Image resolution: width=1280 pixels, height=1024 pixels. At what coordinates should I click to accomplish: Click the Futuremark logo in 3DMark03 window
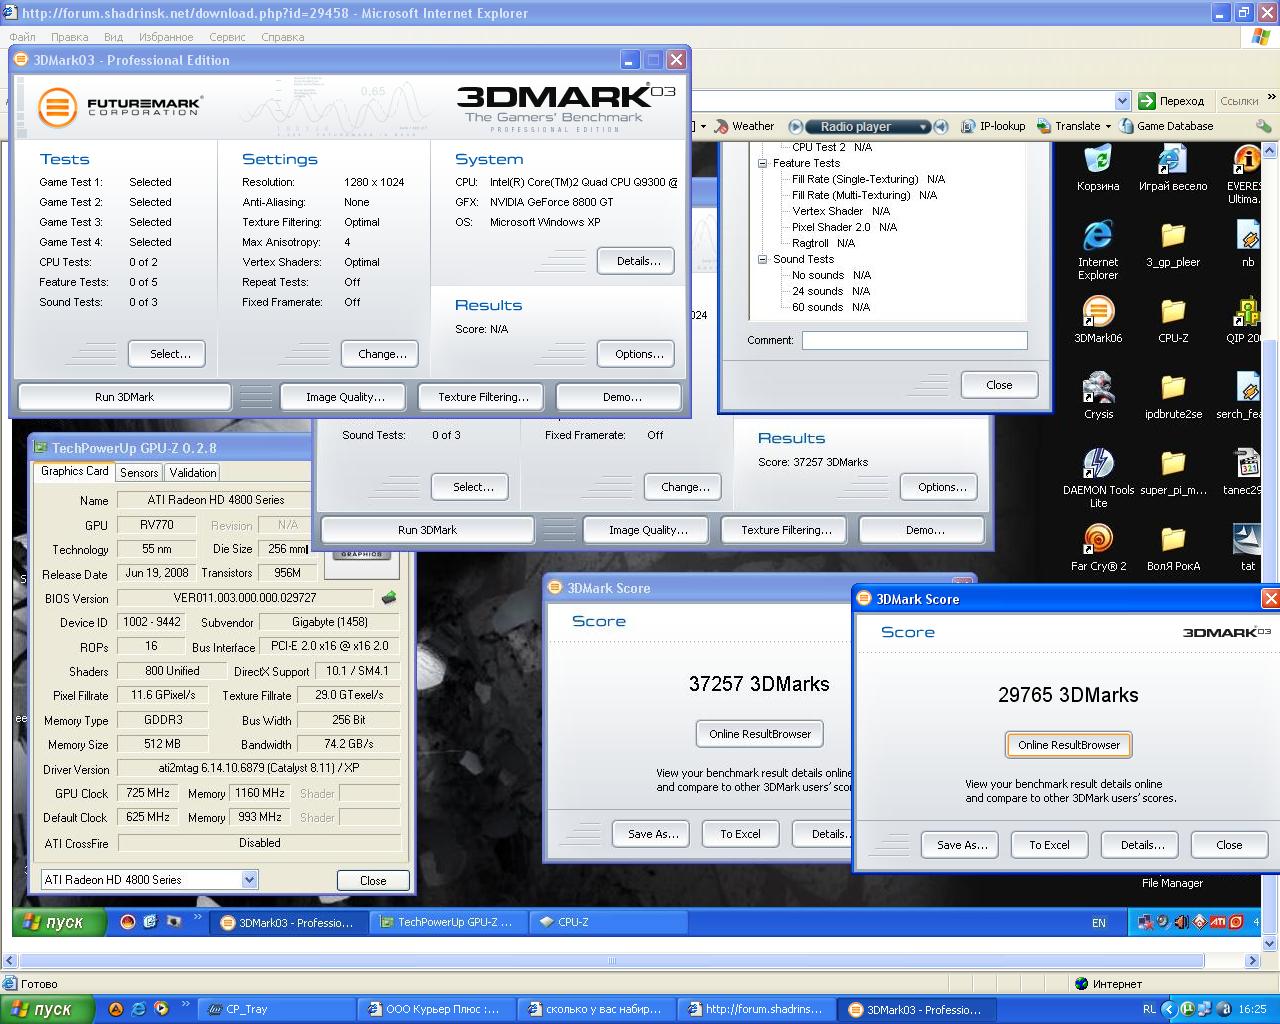(120, 107)
